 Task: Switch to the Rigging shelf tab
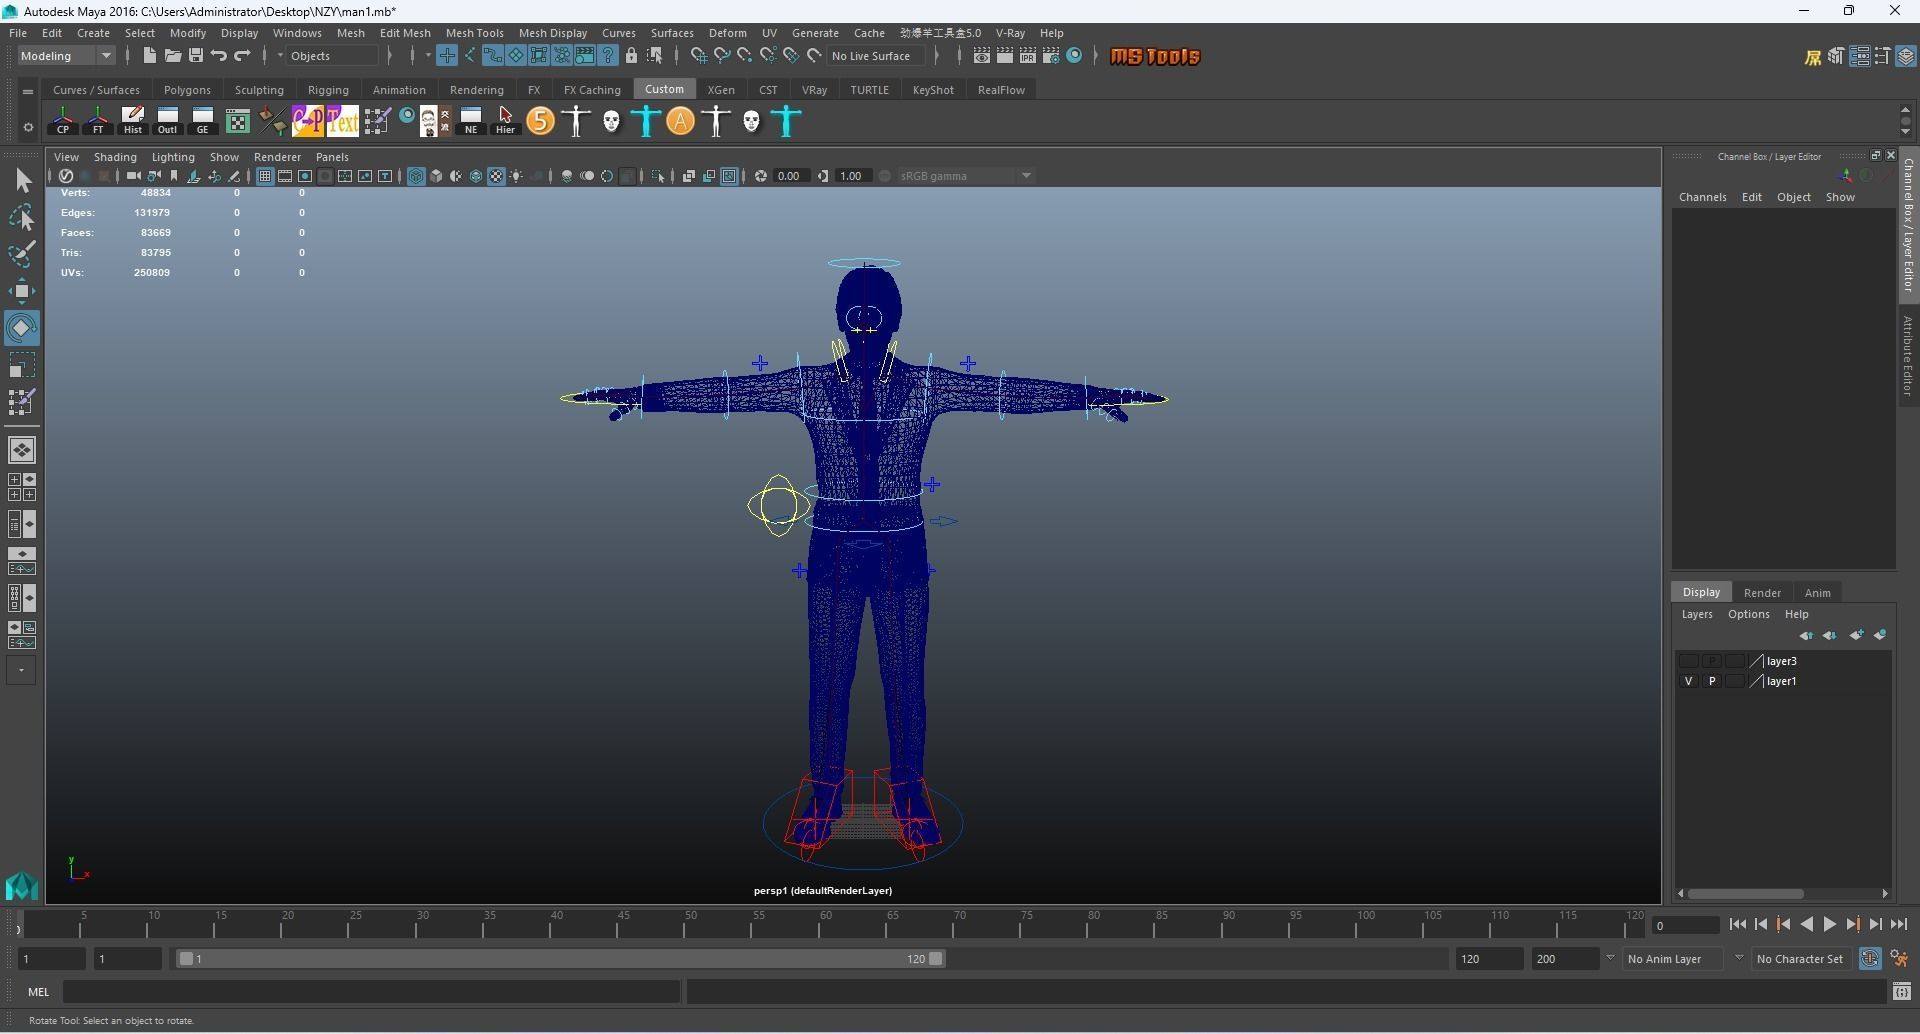[x=328, y=90]
